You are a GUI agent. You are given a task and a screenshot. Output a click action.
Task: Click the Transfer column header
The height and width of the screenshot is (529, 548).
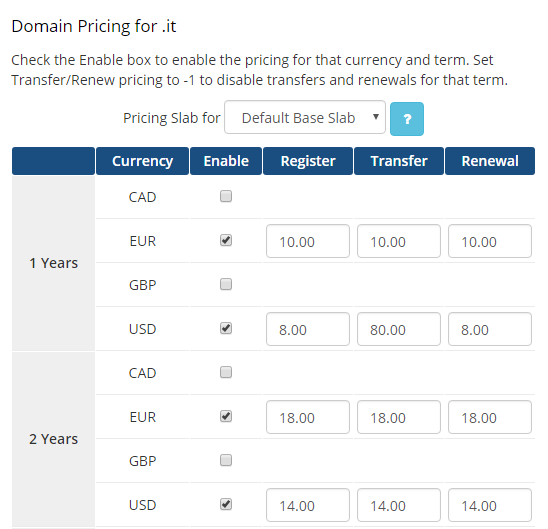click(x=399, y=161)
